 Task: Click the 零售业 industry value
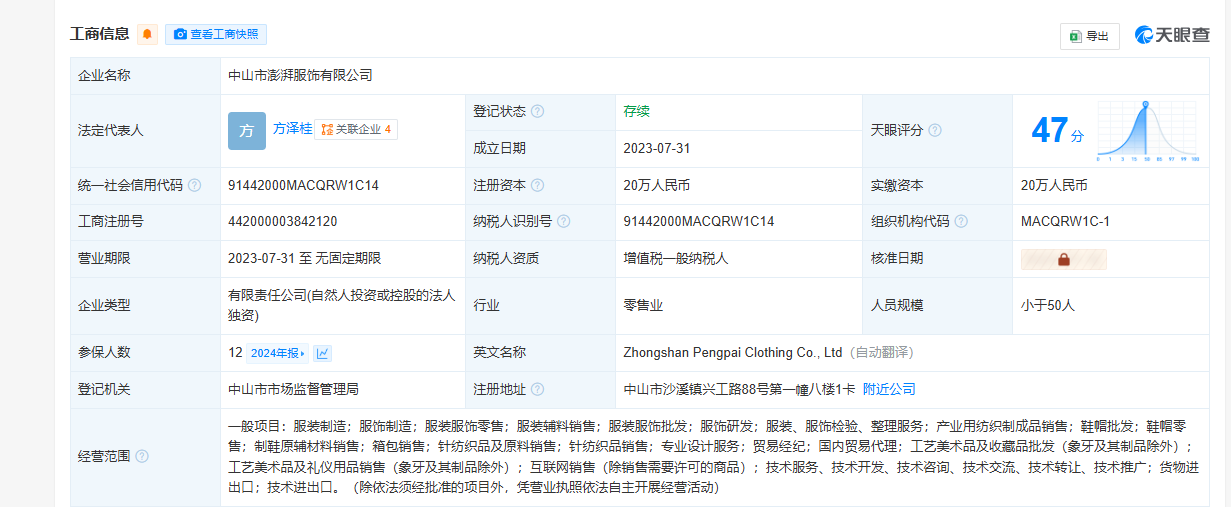tap(643, 305)
